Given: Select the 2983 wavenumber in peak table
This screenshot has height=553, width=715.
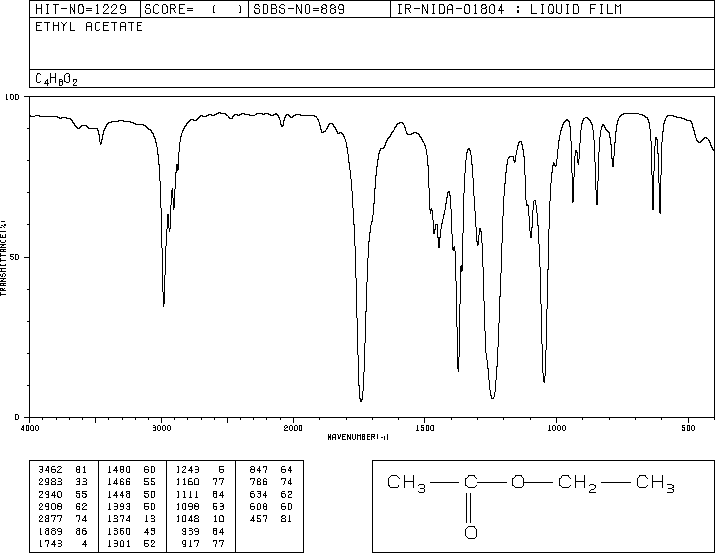Looking at the screenshot, I should pos(51,482).
